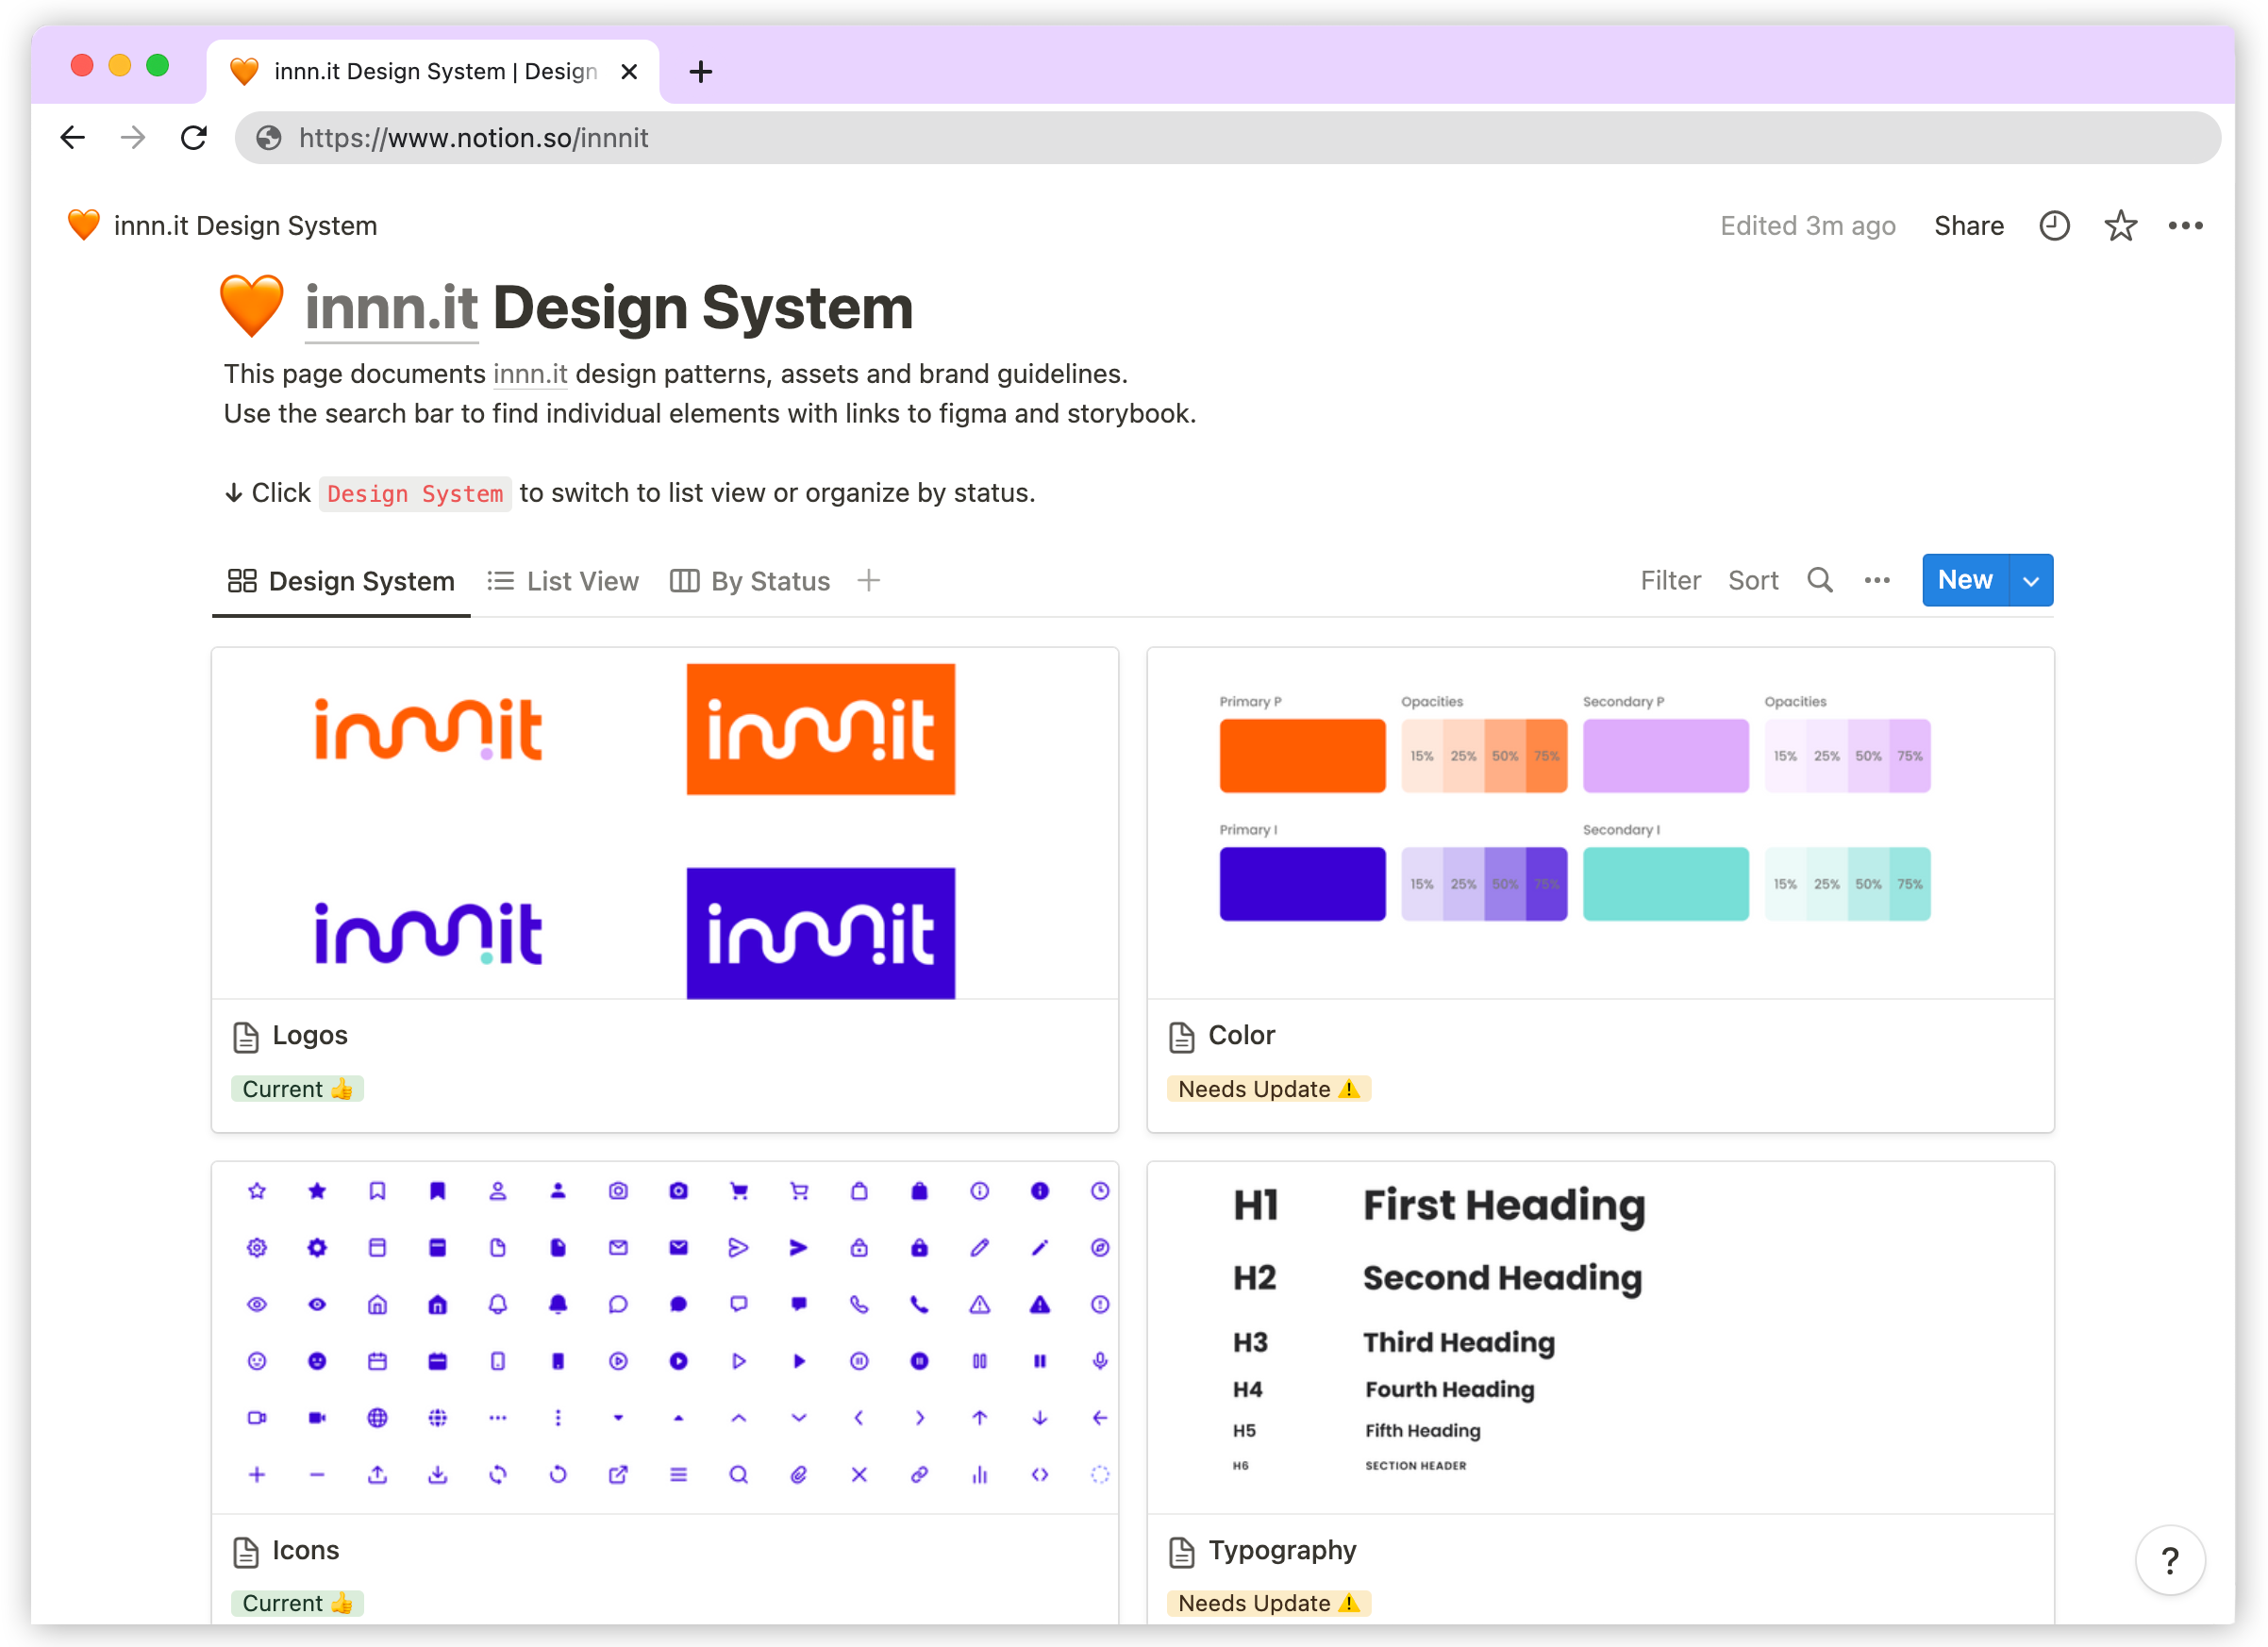The height and width of the screenshot is (1647, 2268).
Task: Open the help question mark button
Action: point(2169,1560)
